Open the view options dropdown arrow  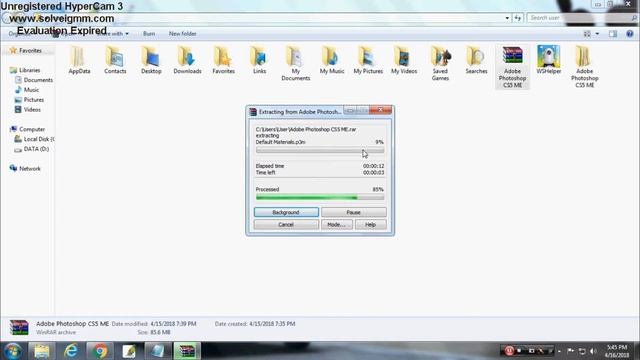tap(597, 34)
